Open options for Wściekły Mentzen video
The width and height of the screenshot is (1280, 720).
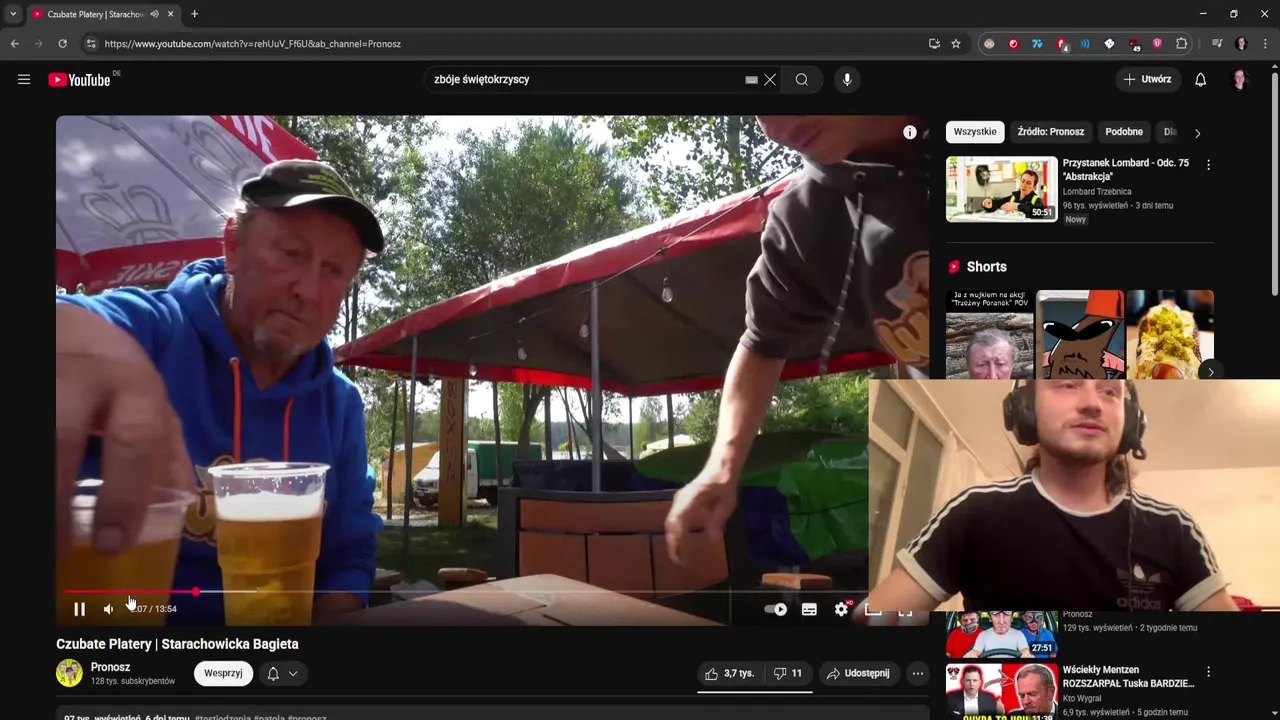[x=1208, y=672]
